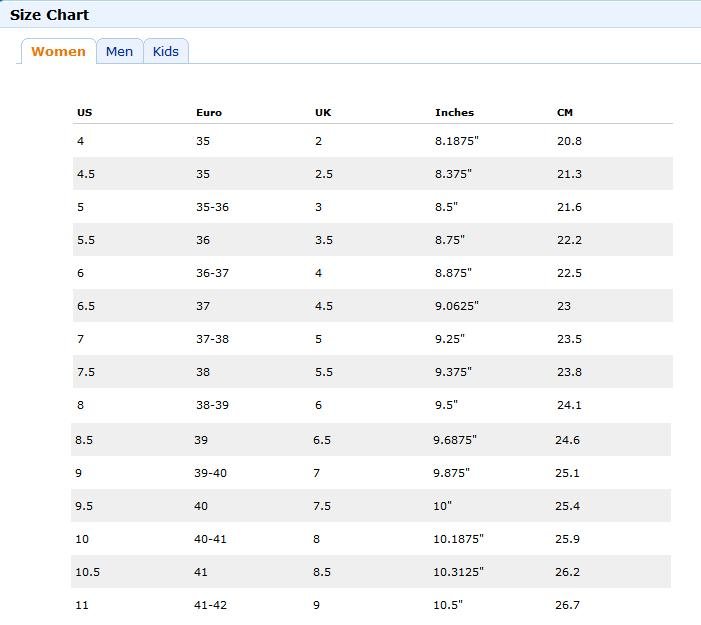Click the 20.8 CM value
Viewport: 701px width, 625px height.
tap(569, 141)
